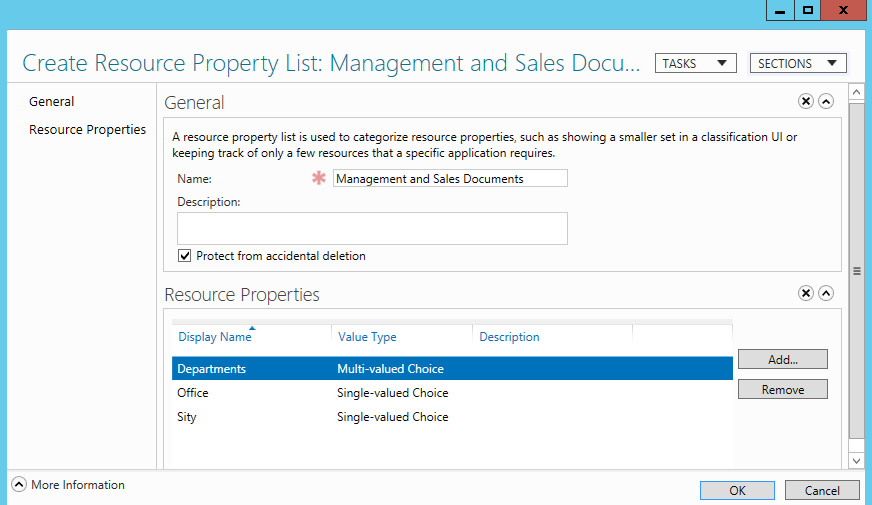The height and width of the screenshot is (505, 872).
Task: Click into the Description text box
Action: point(372,229)
